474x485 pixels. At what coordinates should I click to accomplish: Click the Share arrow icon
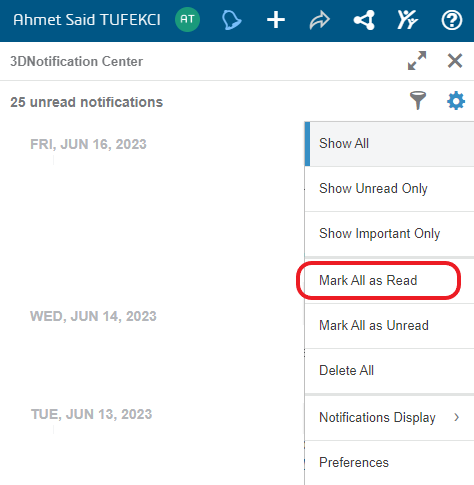click(x=319, y=20)
